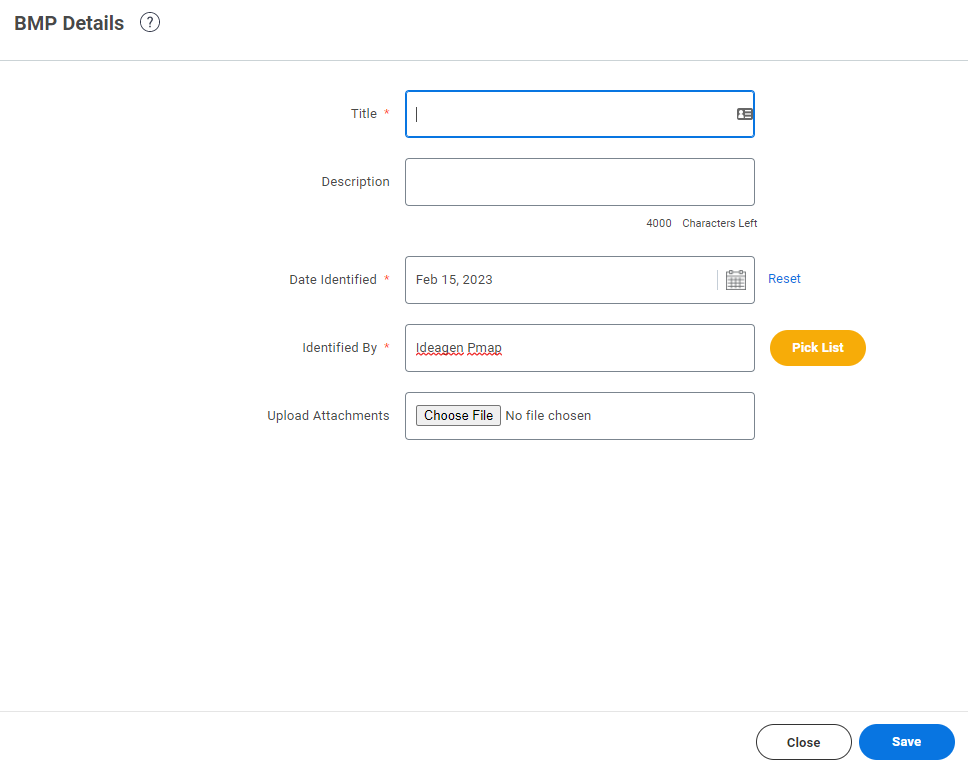Image resolution: width=968 pixels, height=766 pixels.
Task: Select the Date Identified field showing Feb 15, 2023
Action: click(x=561, y=280)
